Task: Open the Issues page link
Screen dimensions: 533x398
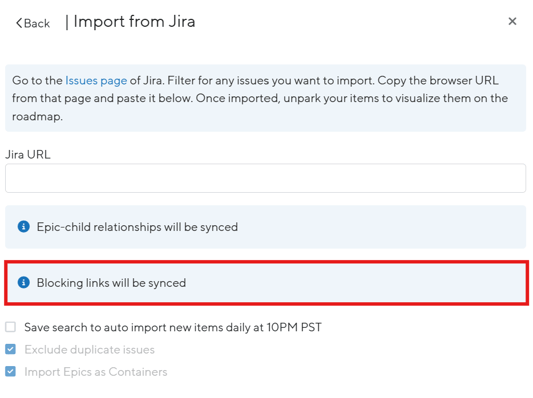Action: click(96, 81)
